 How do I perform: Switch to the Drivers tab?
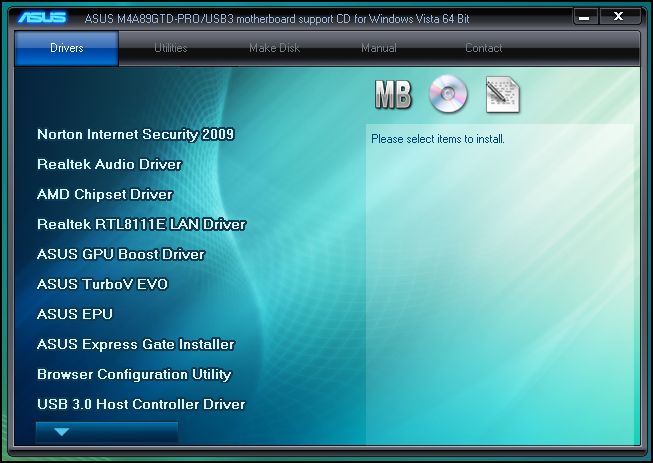tap(67, 48)
